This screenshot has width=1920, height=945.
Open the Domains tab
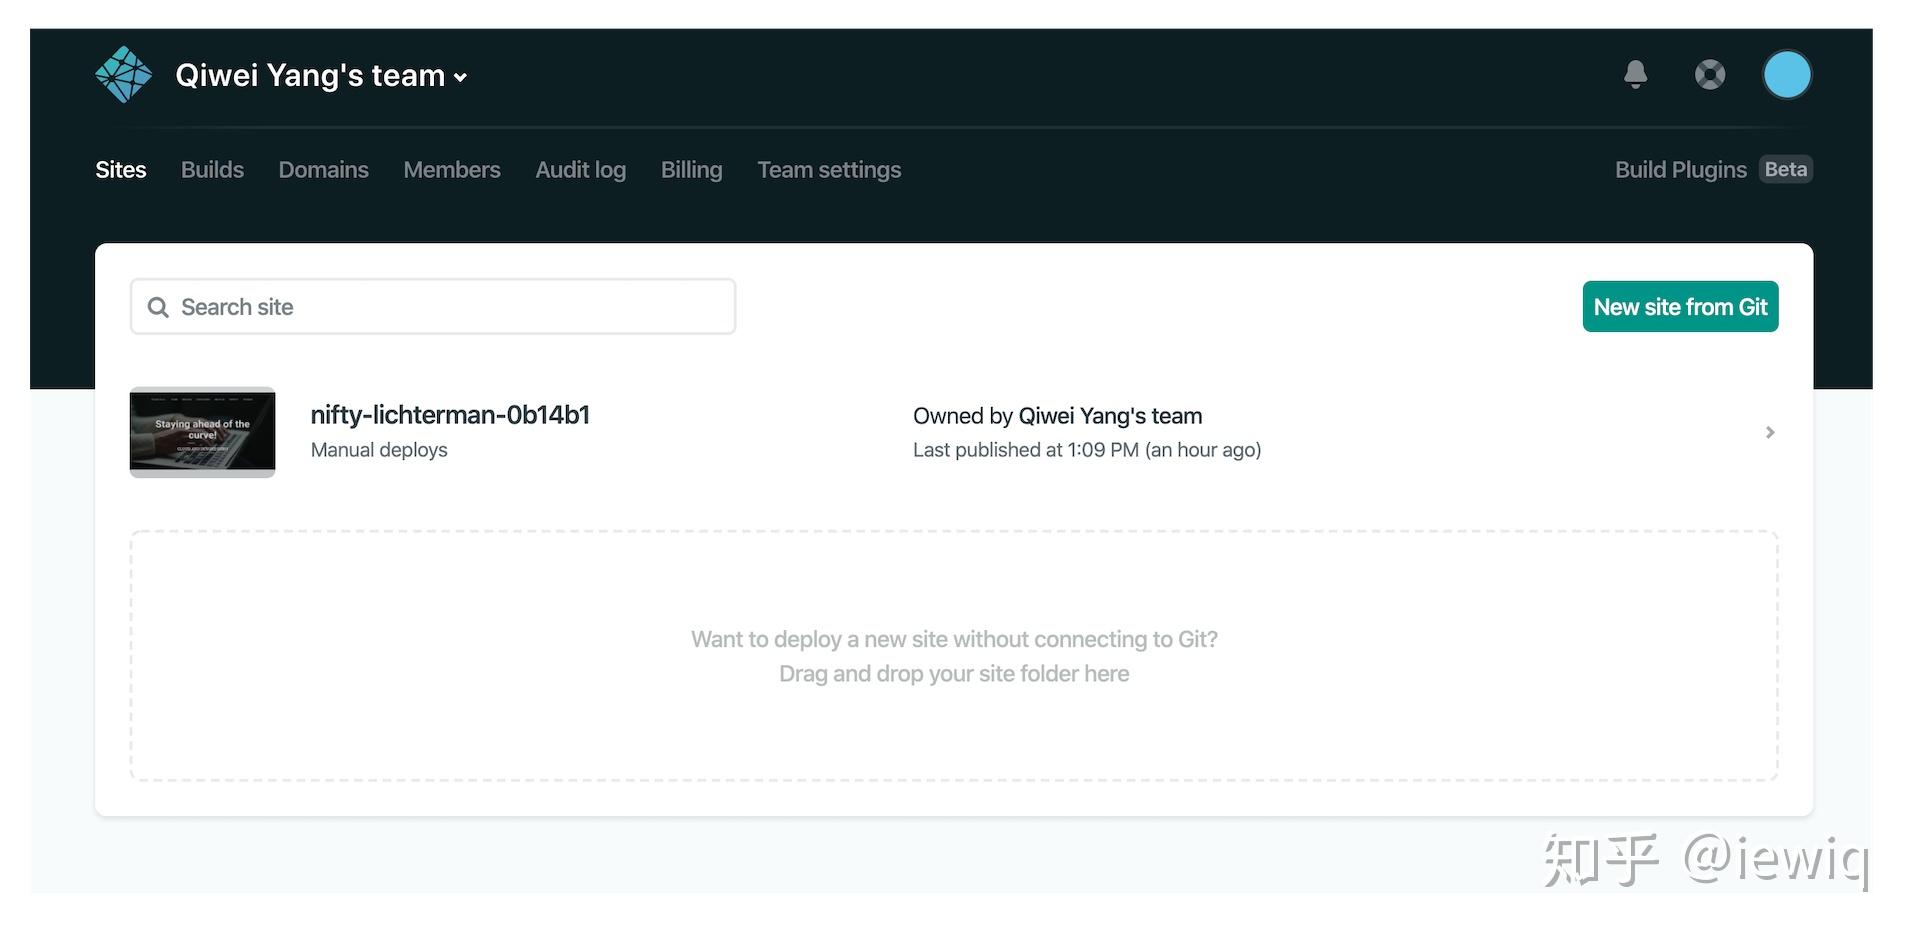coord(323,169)
